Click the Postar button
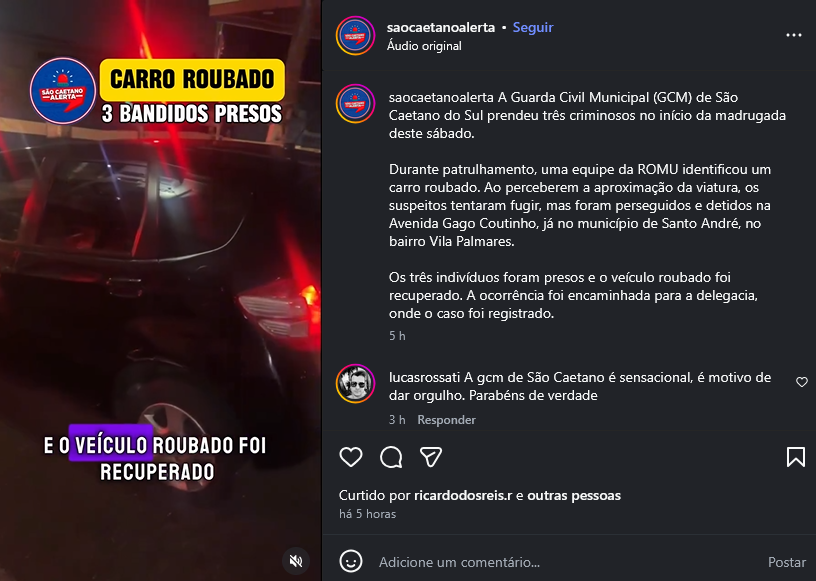The height and width of the screenshot is (581, 816). click(787, 562)
